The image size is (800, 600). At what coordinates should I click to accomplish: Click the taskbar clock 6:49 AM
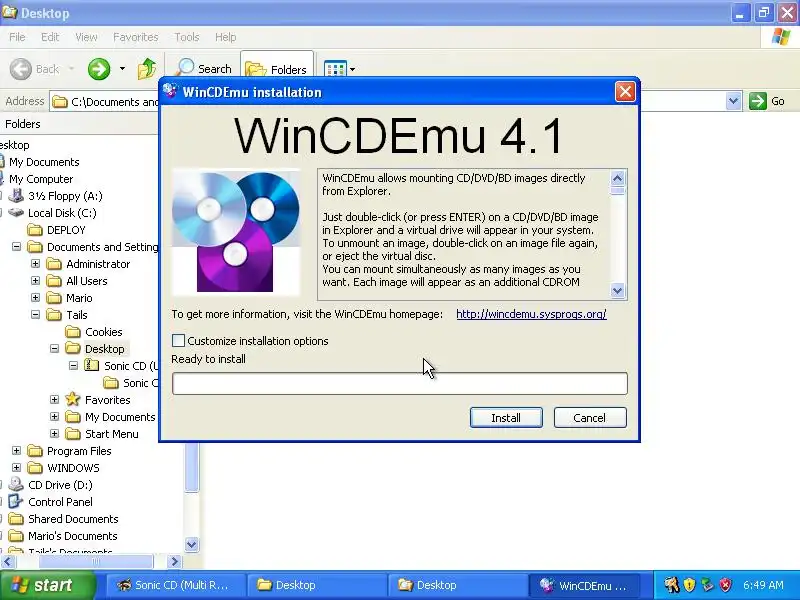tap(763, 585)
